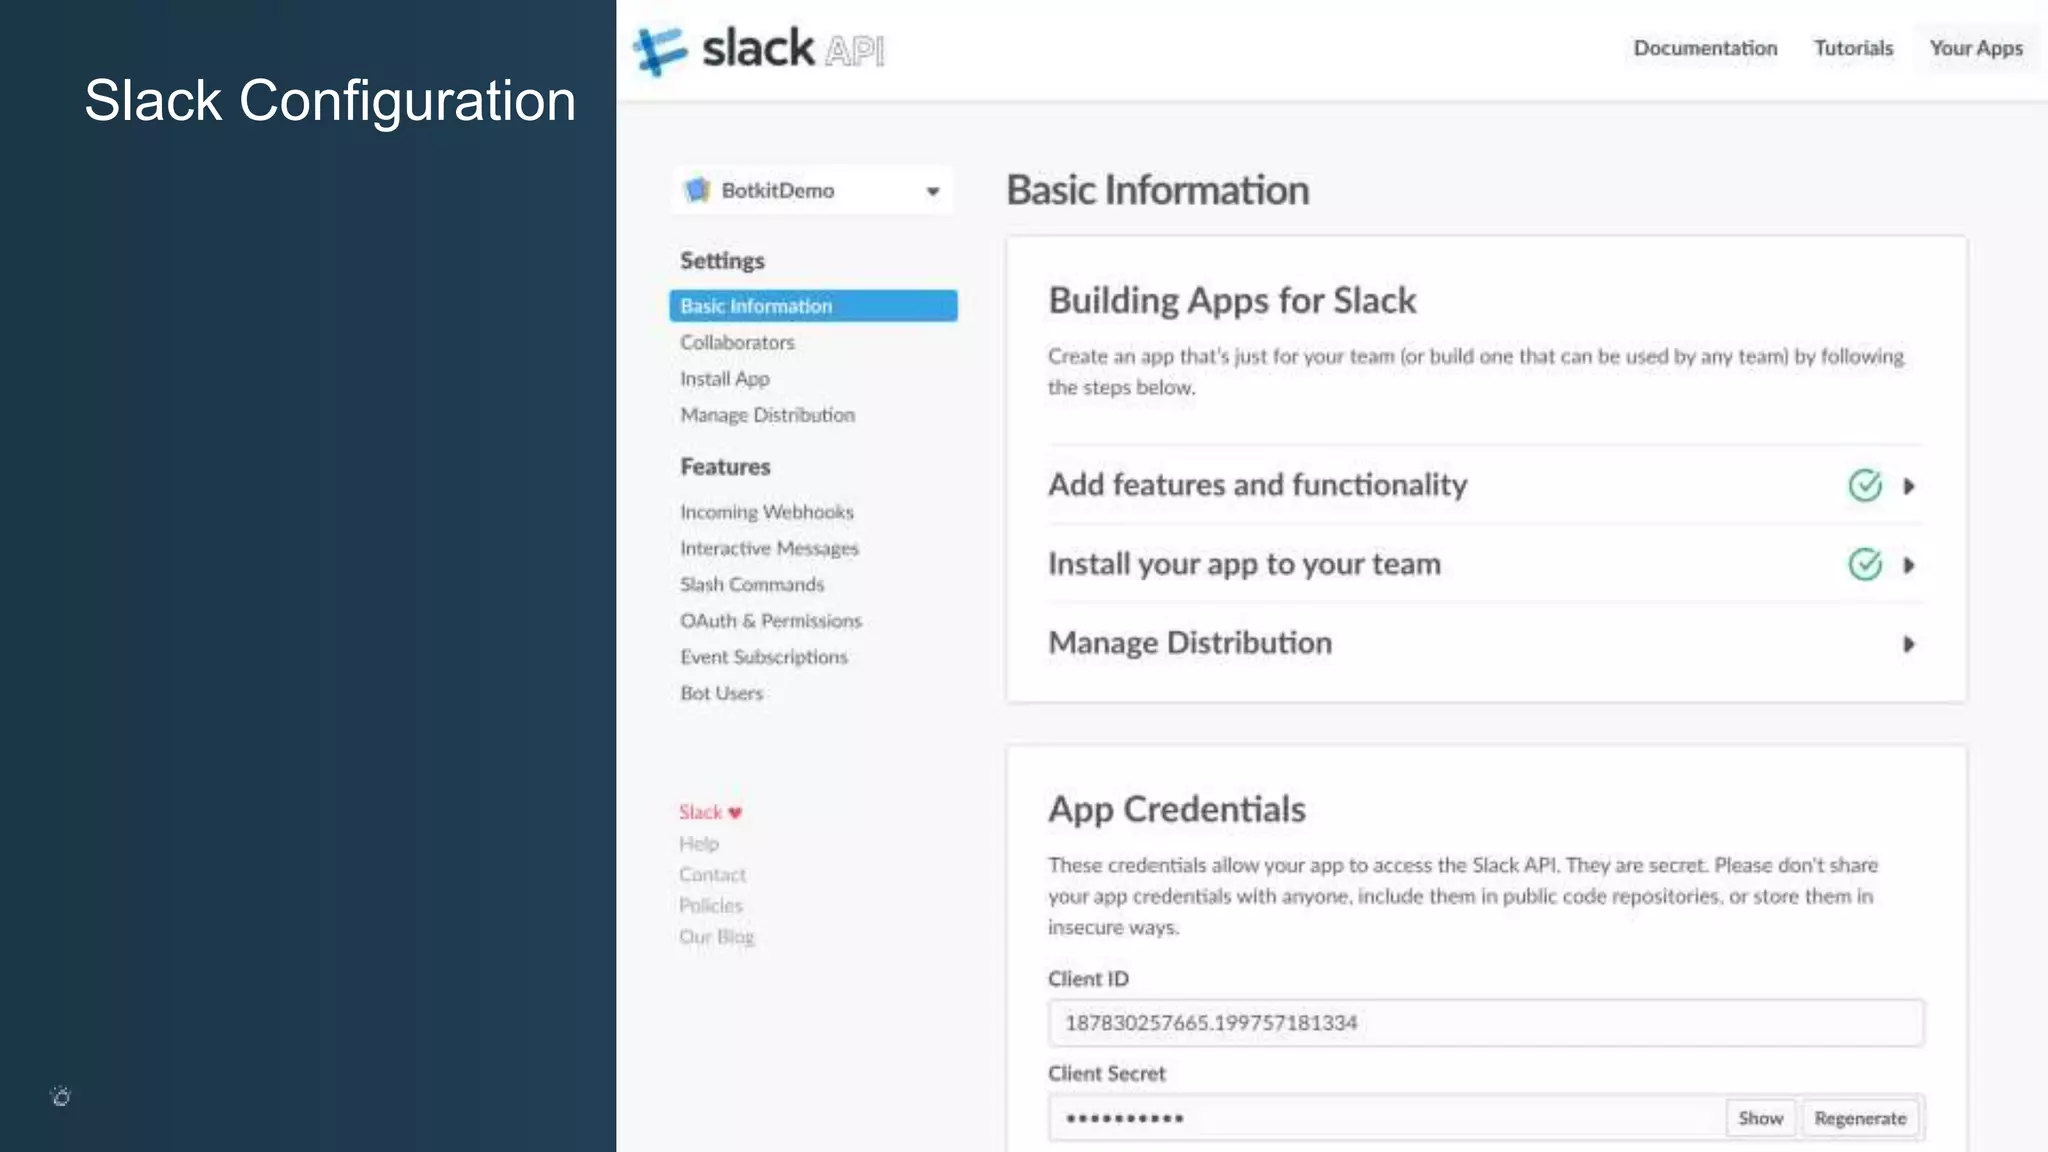Open Event Subscriptions feature
Image resolution: width=2048 pixels, height=1152 pixels.
(x=764, y=657)
